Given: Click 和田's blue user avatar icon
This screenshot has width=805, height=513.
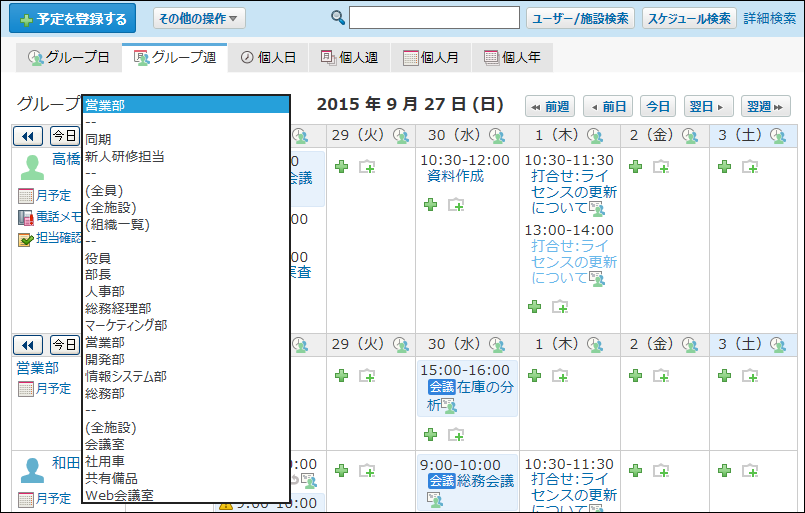Looking at the screenshot, I should point(32,470).
